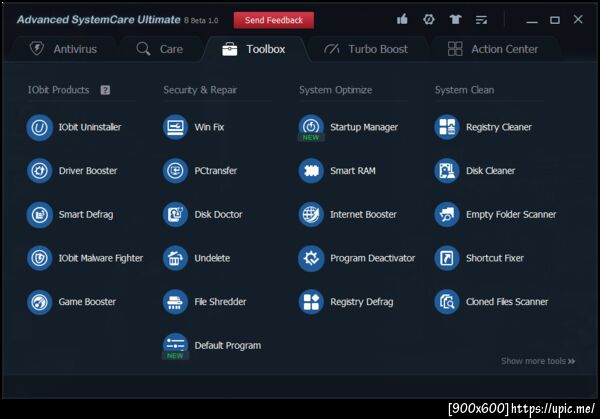Open the options menu lines icon
This screenshot has height=419, width=600.
(481, 20)
